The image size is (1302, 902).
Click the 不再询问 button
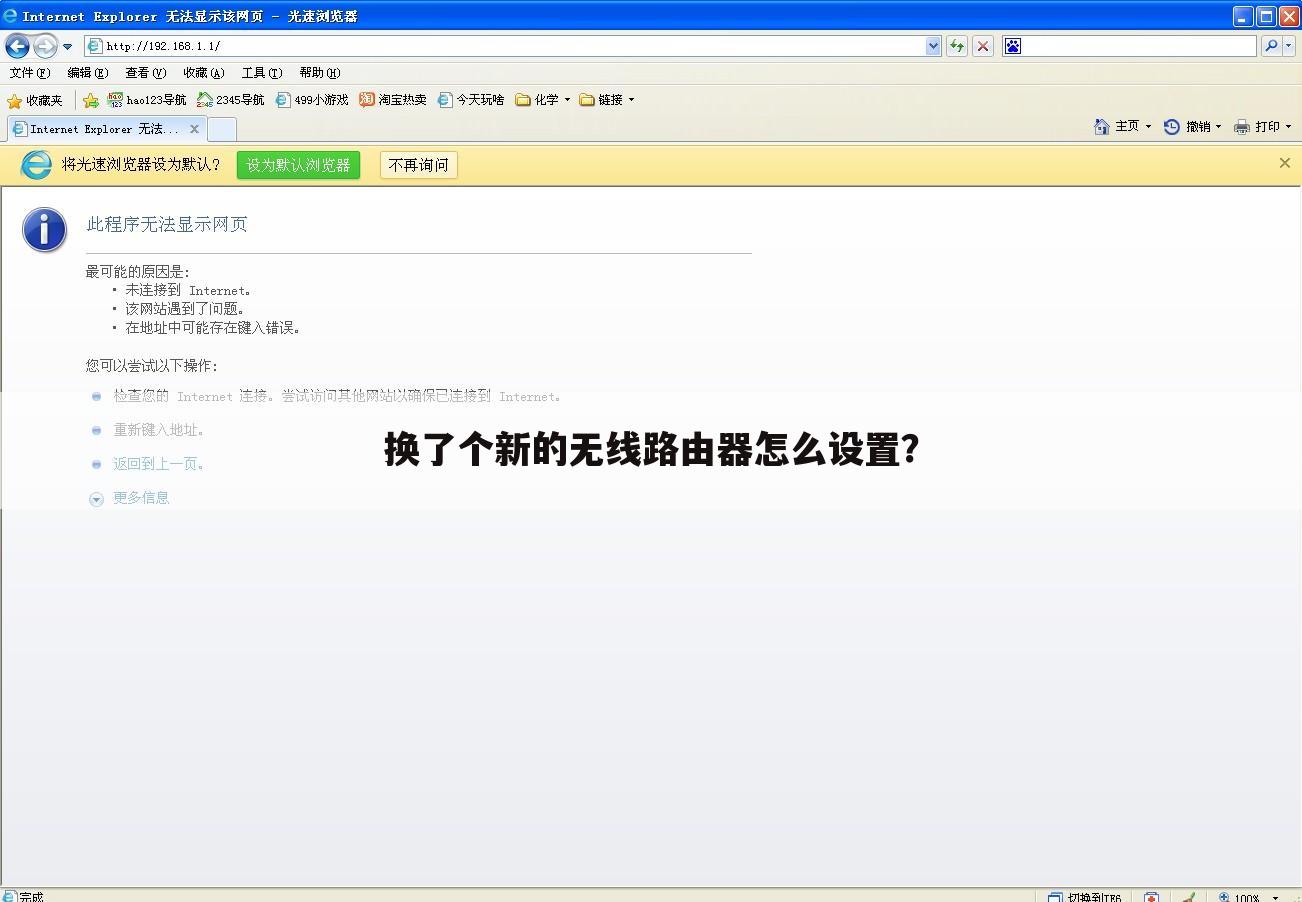[419, 165]
